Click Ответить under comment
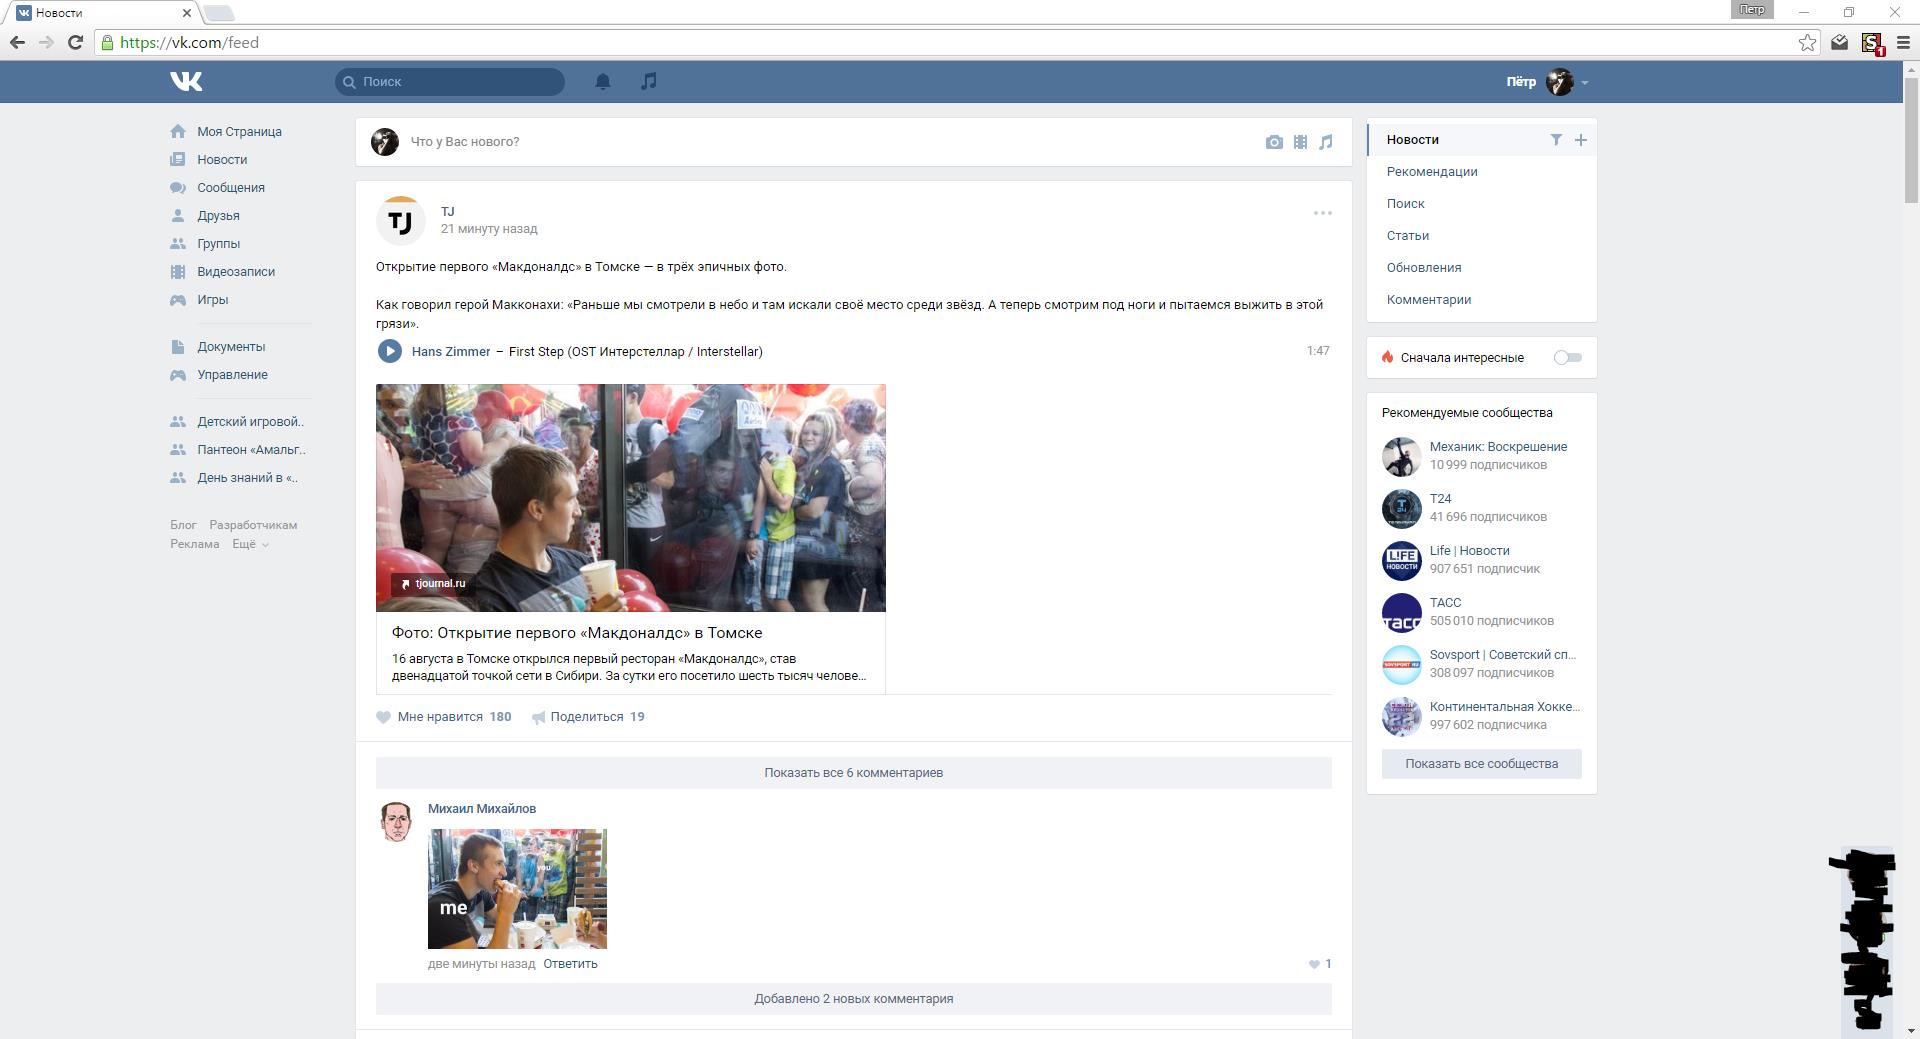 coord(570,964)
